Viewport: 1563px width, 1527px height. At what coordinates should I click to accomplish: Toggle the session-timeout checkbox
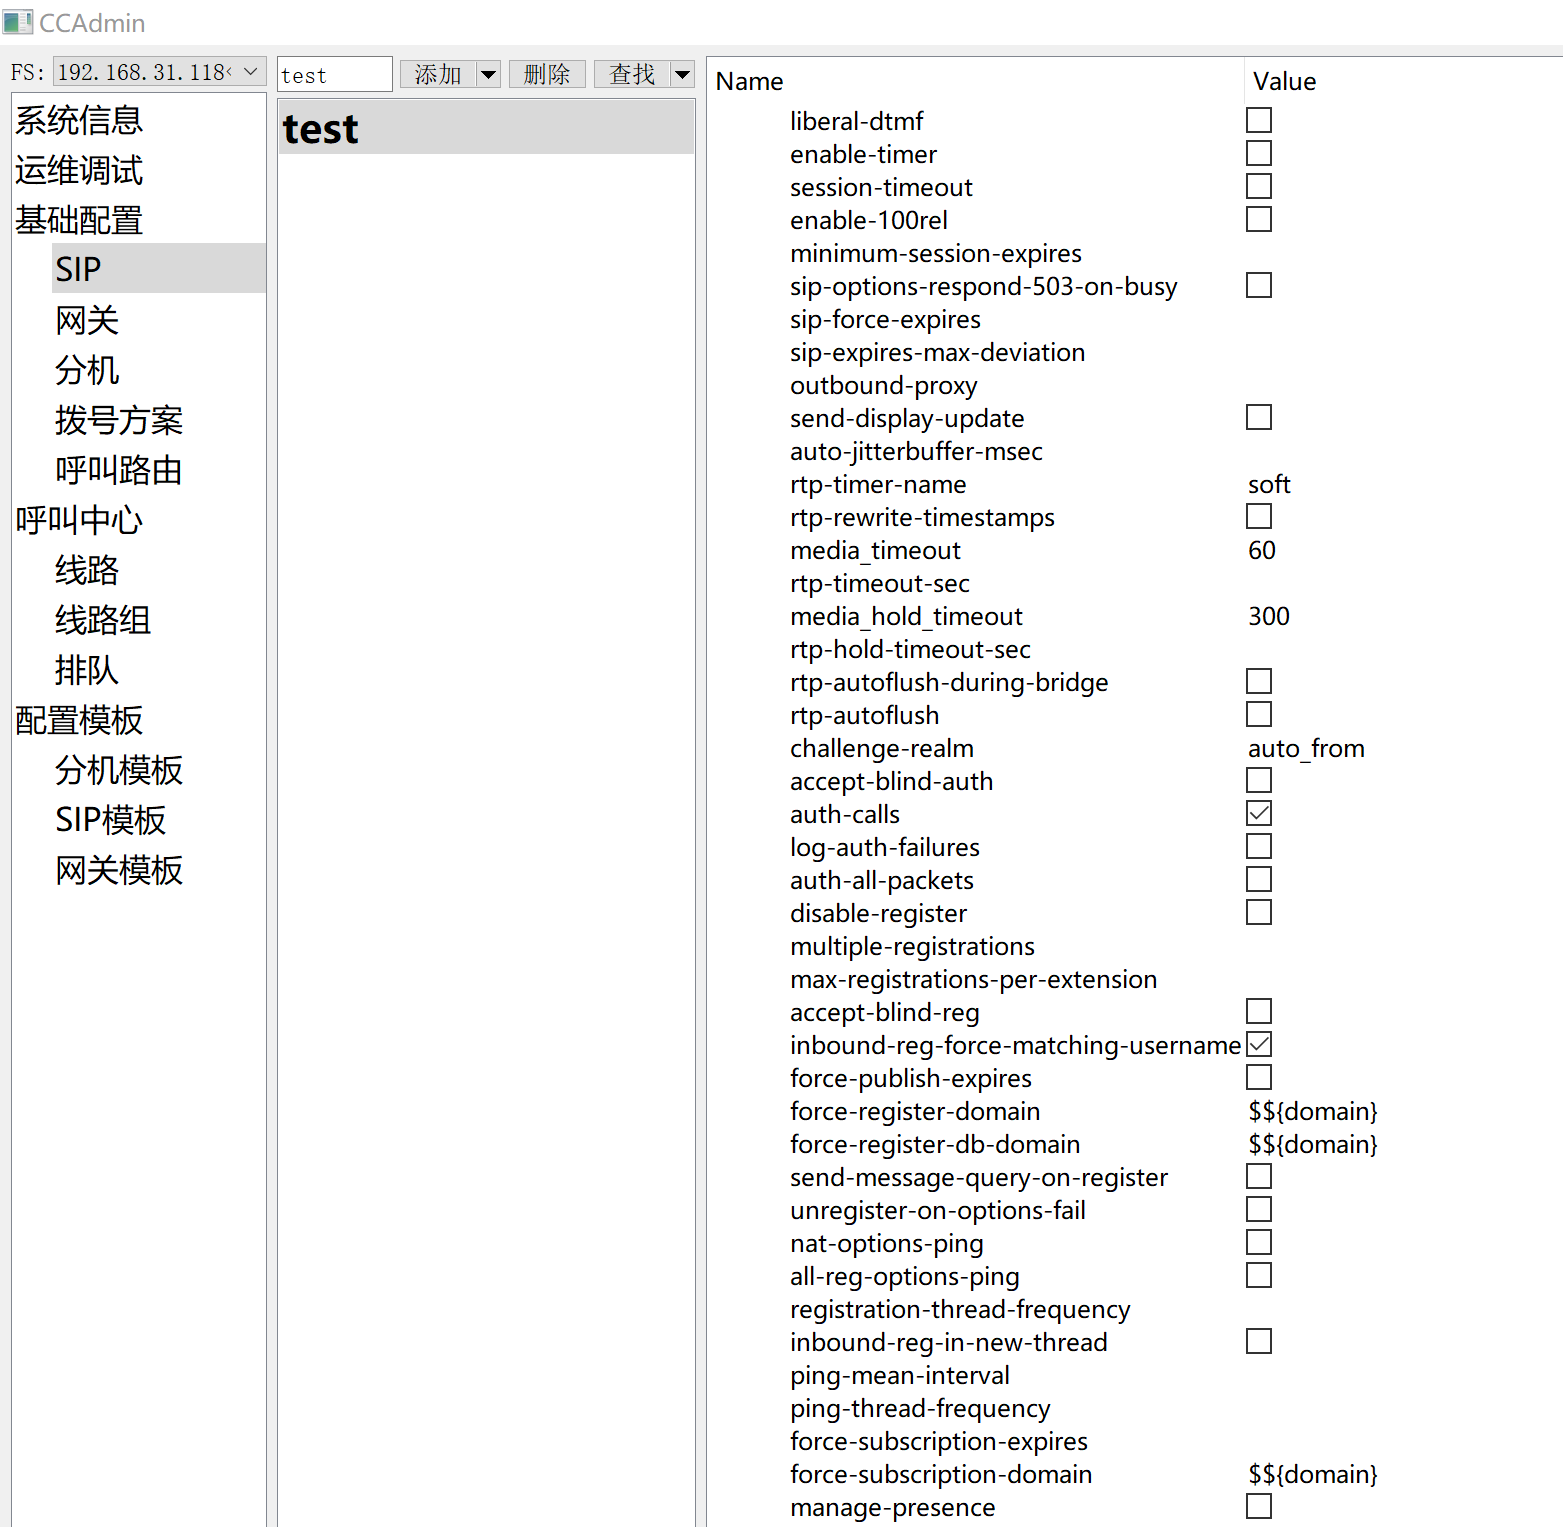(x=1259, y=186)
